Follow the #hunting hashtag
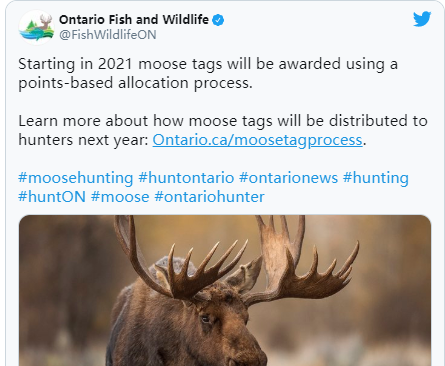445x366 pixels. tap(376, 178)
